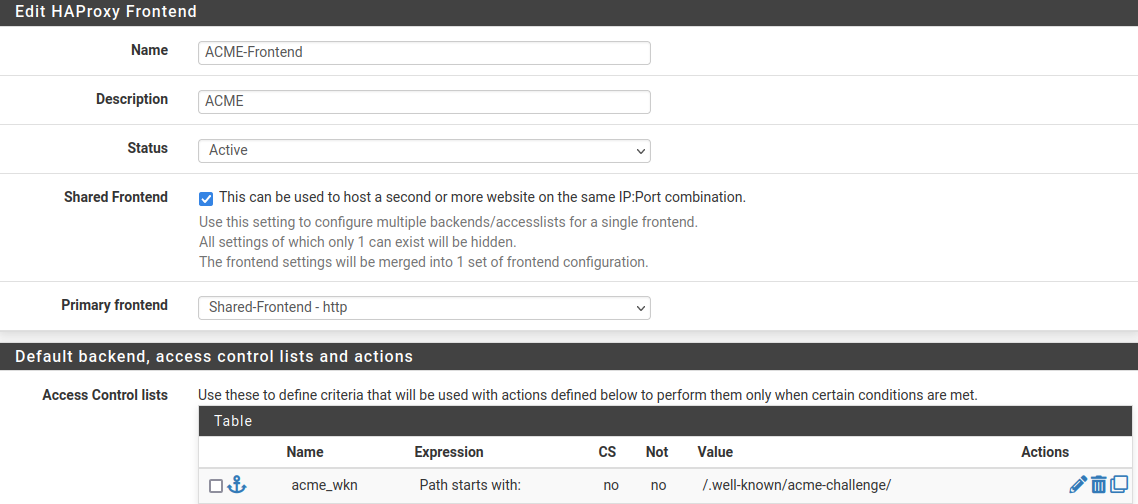Click the /.well-known/acme-challenge/ value cell

click(796, 485)
